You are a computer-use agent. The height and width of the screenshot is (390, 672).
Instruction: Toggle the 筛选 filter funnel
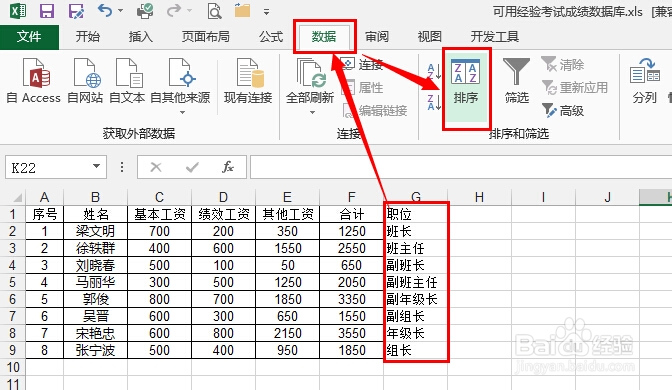516,81
